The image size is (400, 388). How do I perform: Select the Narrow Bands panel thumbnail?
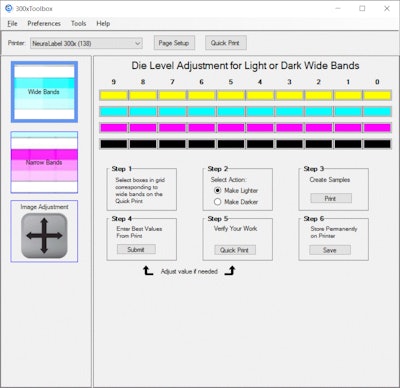pyautogui.click(x=44, y=162)
